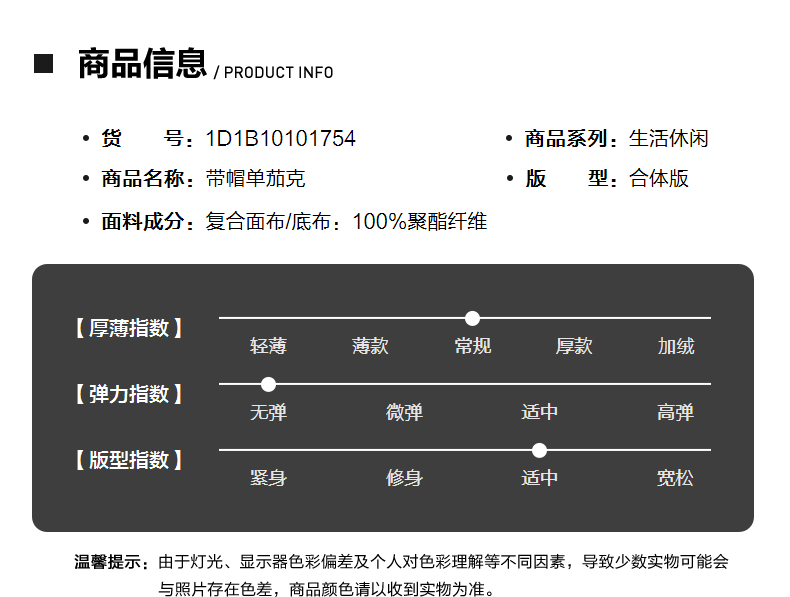This screenshot has height=597, width=790.
Task: Click the elasticity index slider knob
Action: pyautogui.click(x=269, y=384)
